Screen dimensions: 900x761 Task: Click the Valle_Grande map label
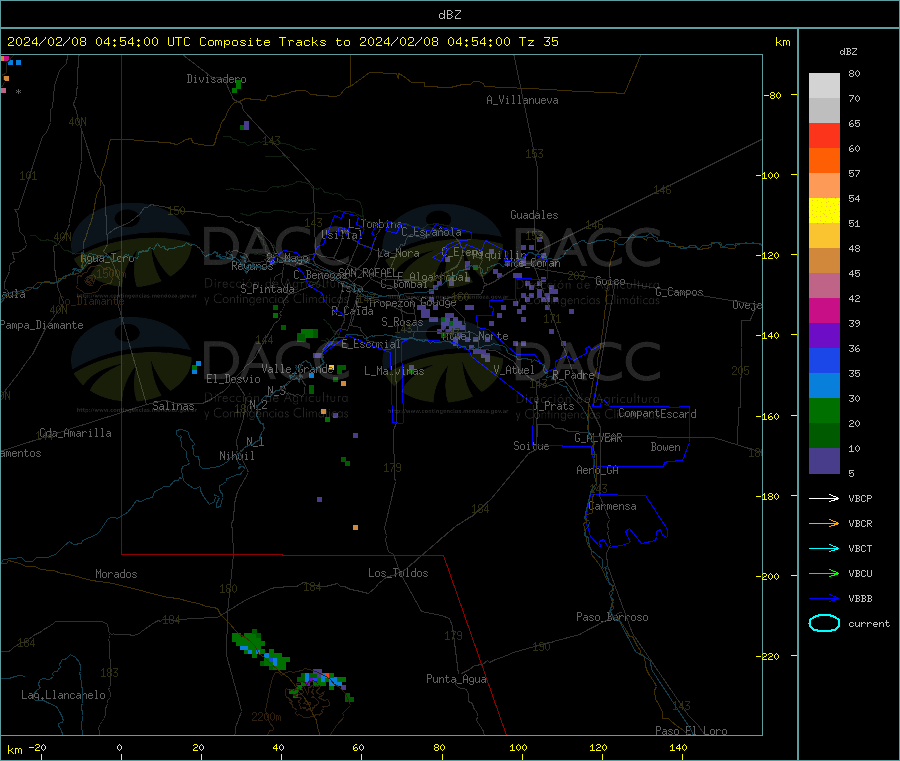tap(297, 369)
